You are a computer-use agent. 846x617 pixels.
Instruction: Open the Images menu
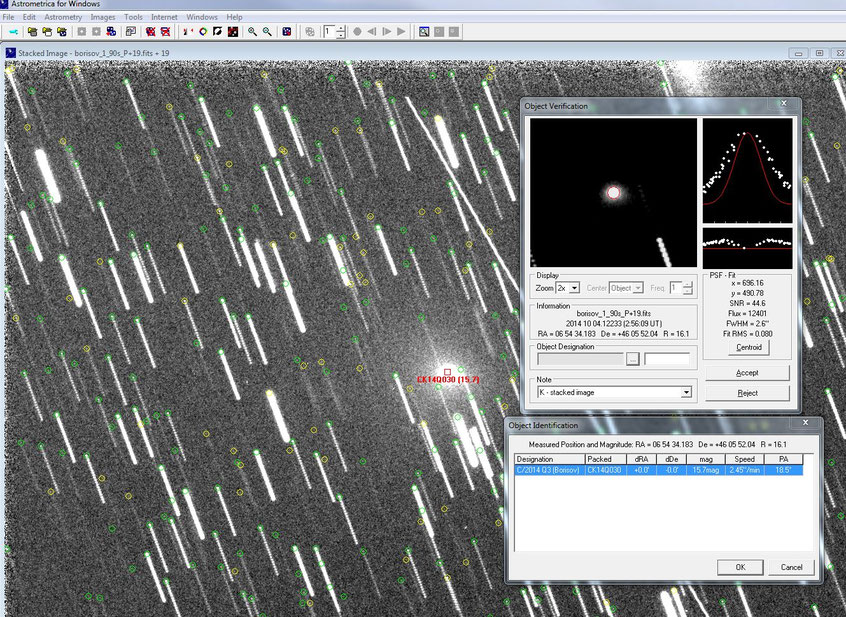pyautogui.click(x=103, y=17)
